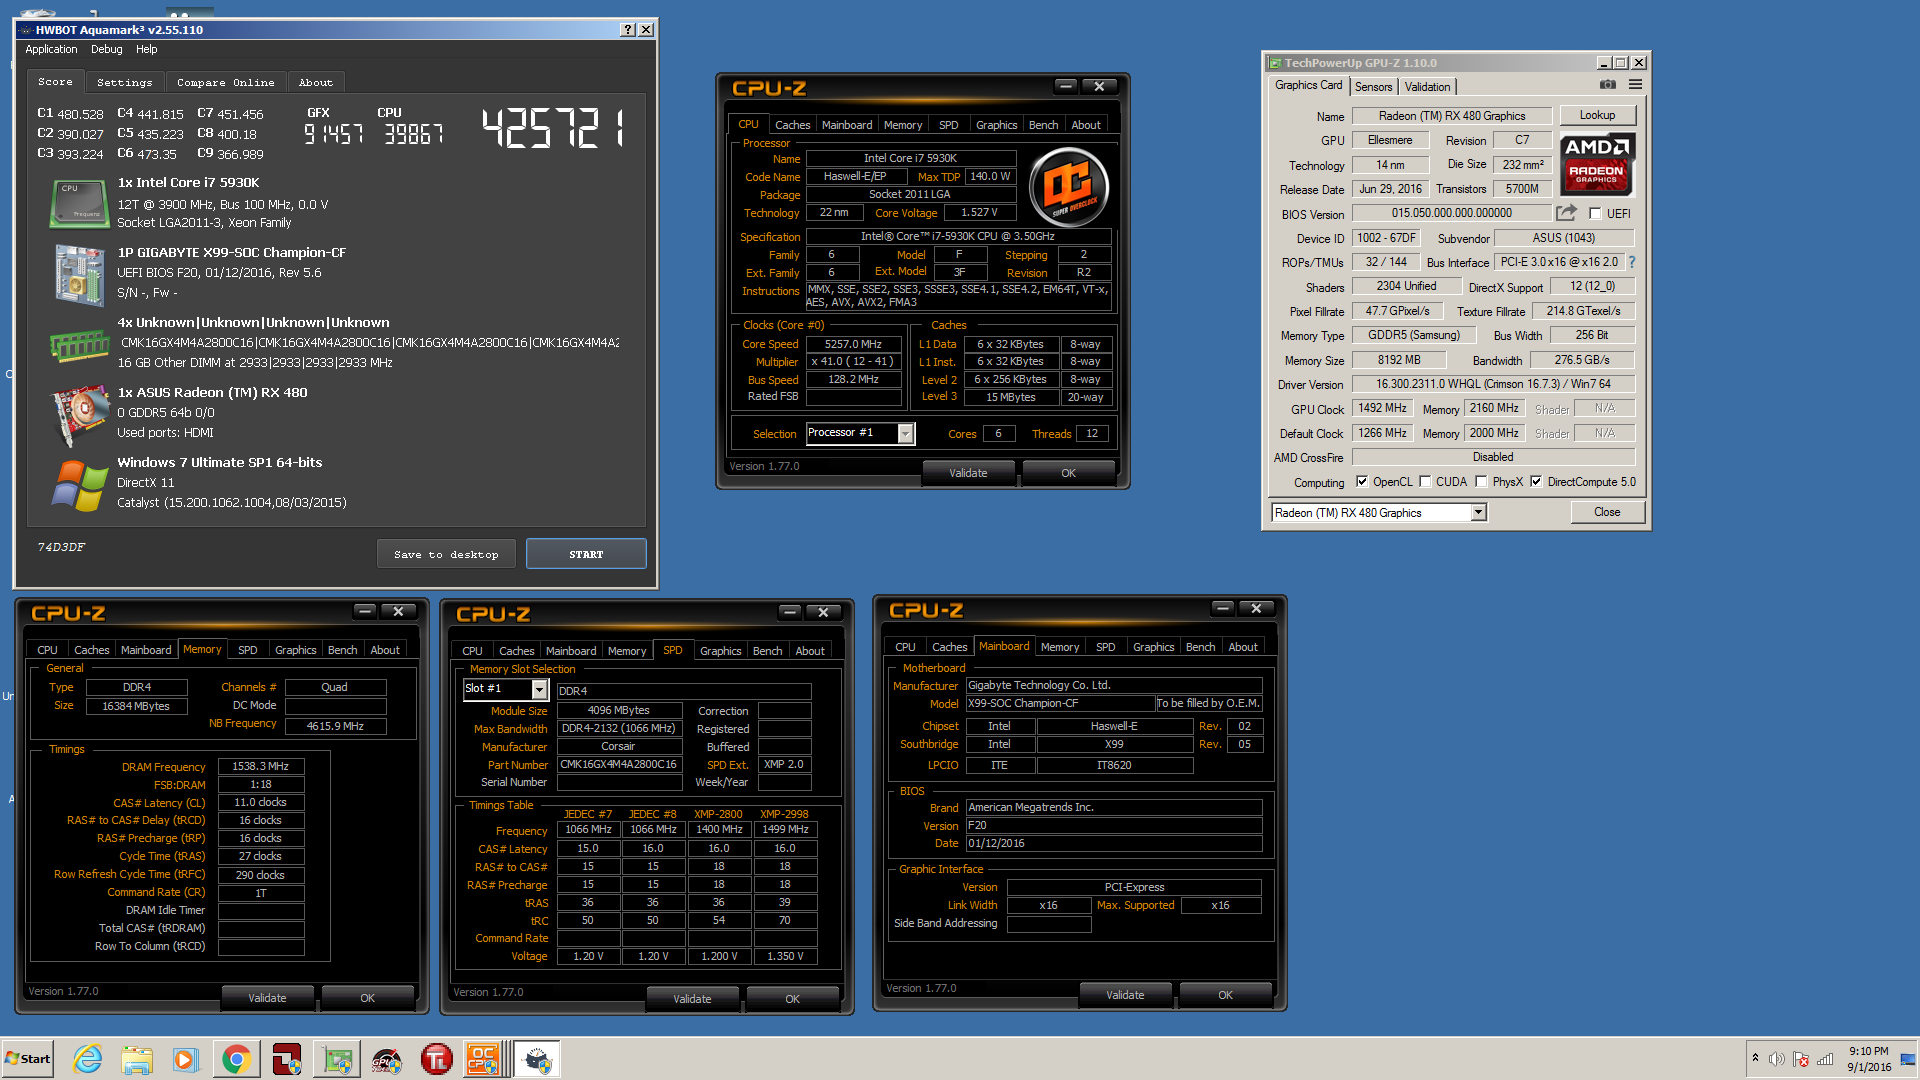Toggle the CUDA checkbox
Screen dimensions: 1920x1080
coord(1425,482)
